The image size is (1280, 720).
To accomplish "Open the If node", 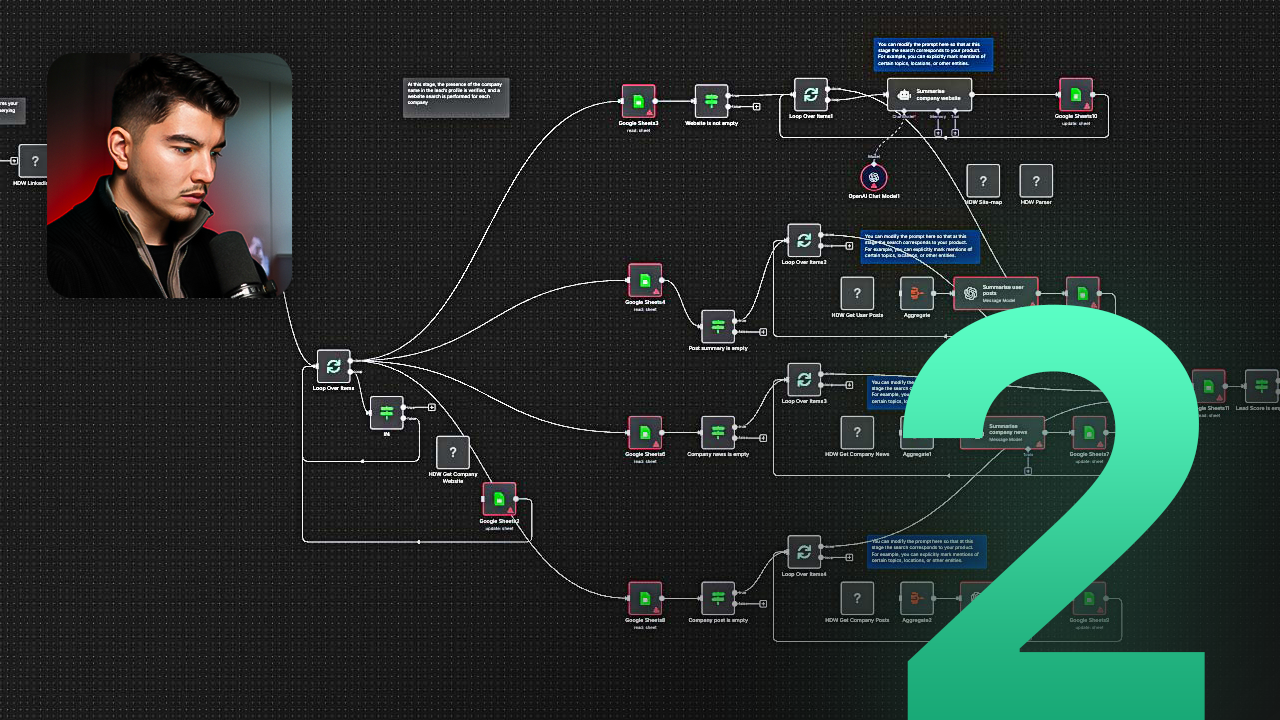I will 387,412.
